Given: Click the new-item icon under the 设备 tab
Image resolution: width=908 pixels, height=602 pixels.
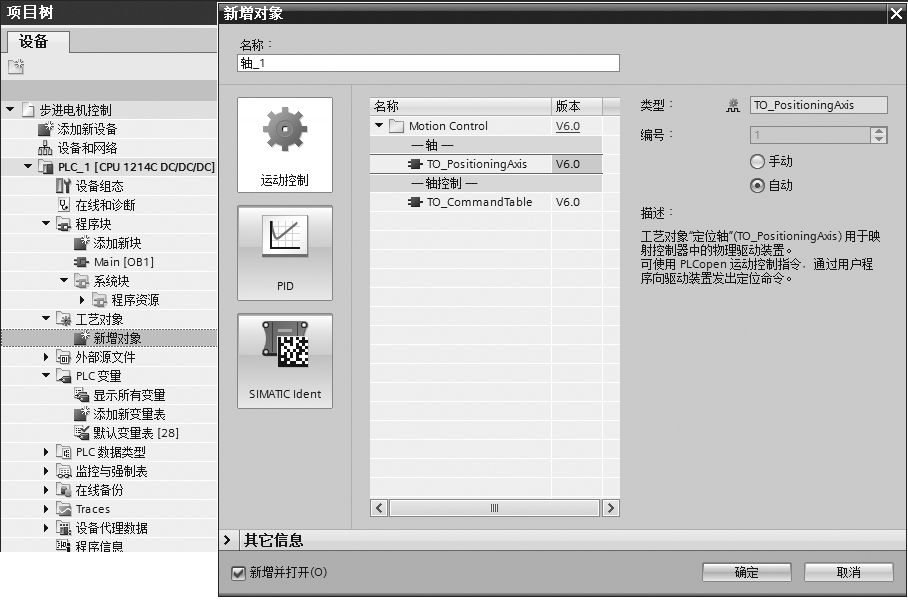Looking at the screenshot, I should tap(16, 66).
